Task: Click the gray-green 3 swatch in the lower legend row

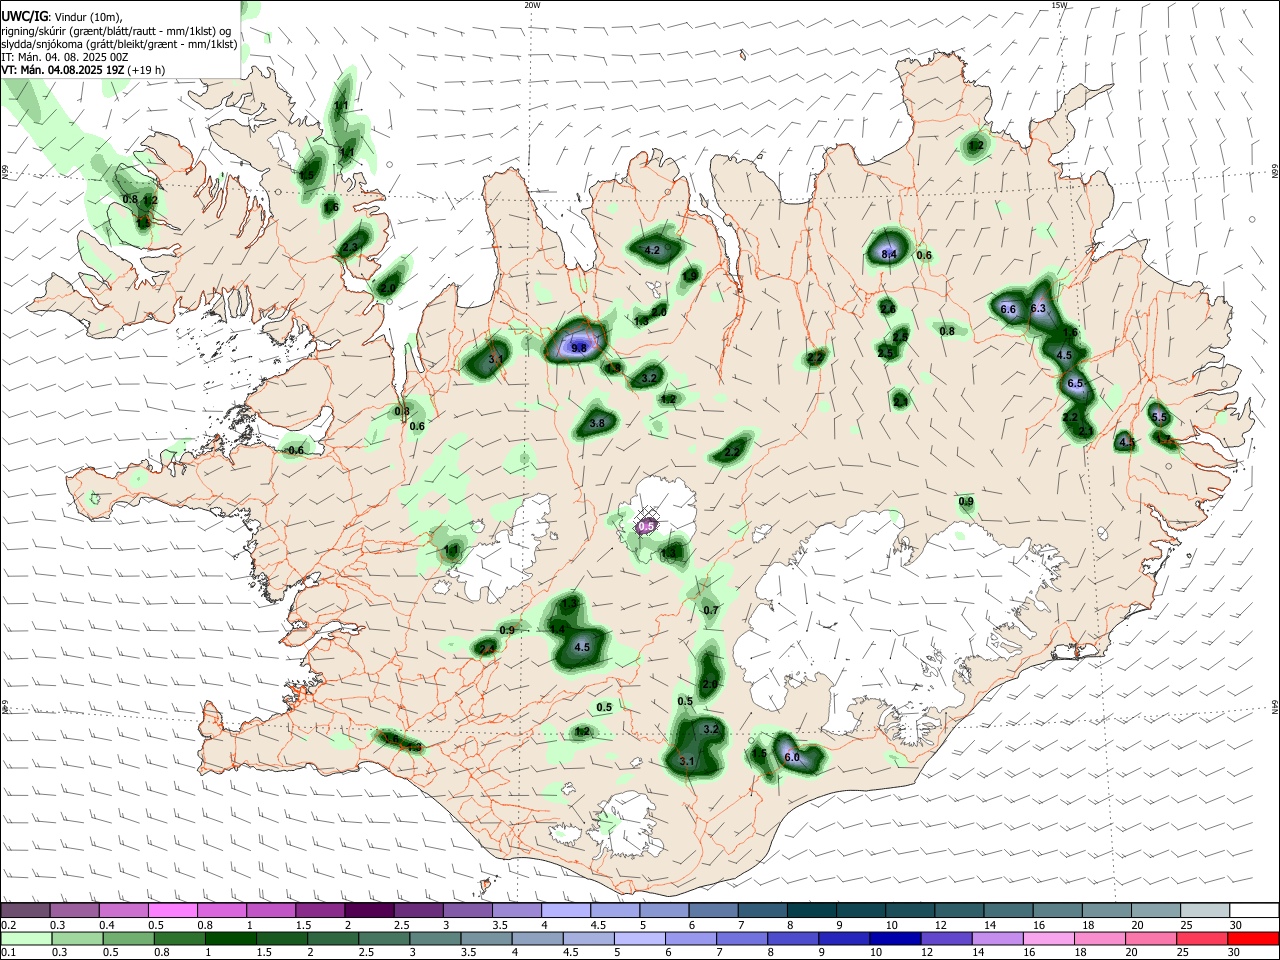Action: tap(435, 938)
